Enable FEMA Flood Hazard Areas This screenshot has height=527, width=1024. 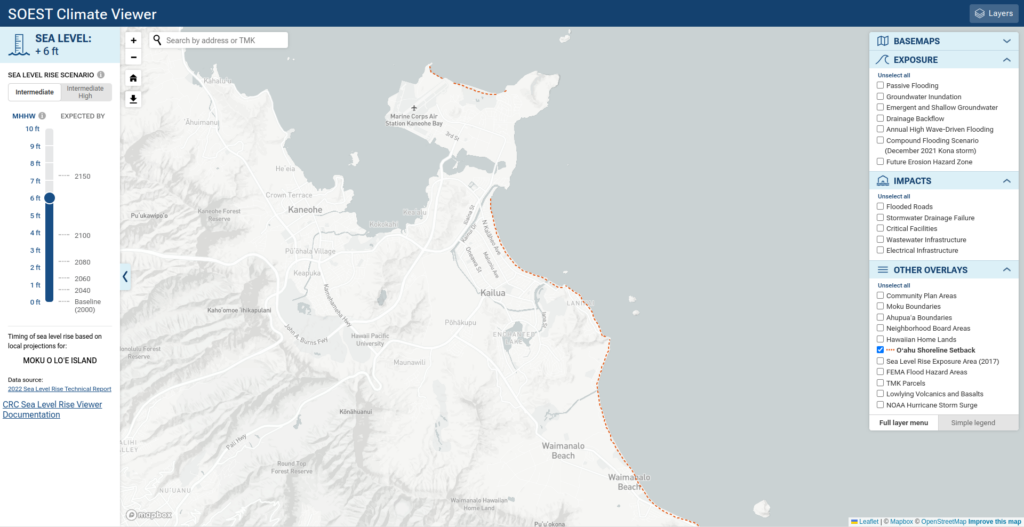pos(880,372)
